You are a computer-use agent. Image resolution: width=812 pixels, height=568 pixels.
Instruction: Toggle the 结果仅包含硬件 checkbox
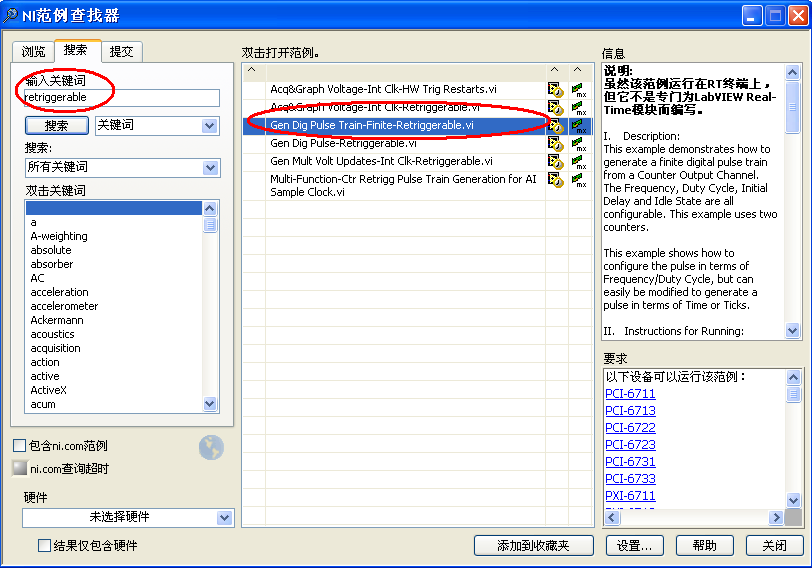click(x=45, y=545)
